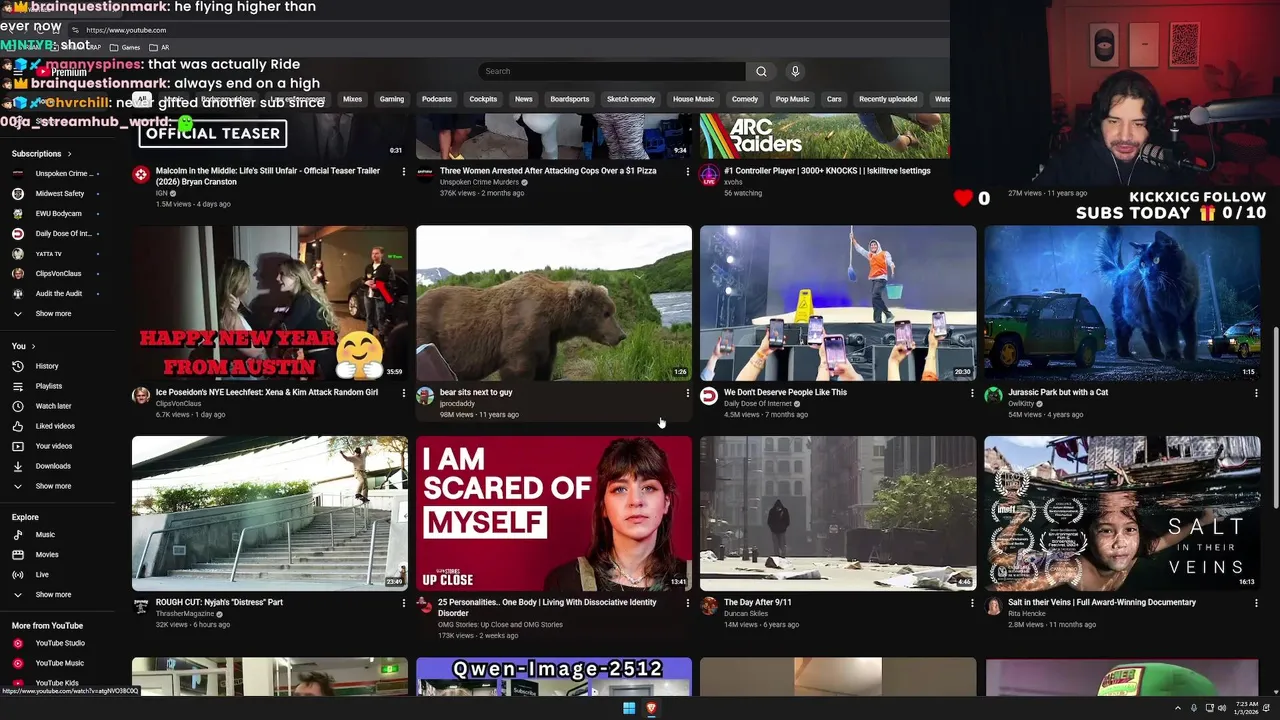The height and width of the screenshot is (720, 1280).
Task: Select the Podcasts filter chip
Action: click(x=437, y=99)
